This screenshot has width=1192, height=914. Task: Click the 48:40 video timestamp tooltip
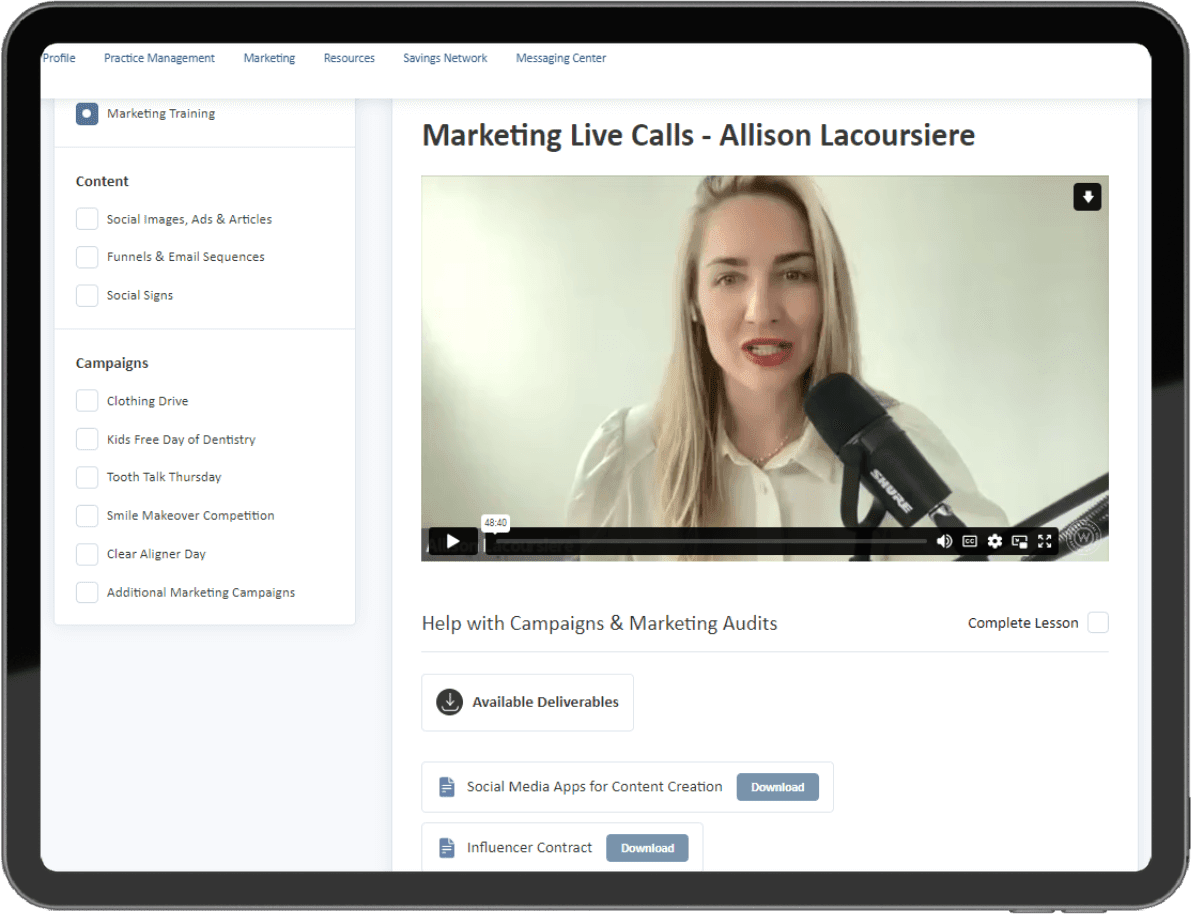(496, 522)
